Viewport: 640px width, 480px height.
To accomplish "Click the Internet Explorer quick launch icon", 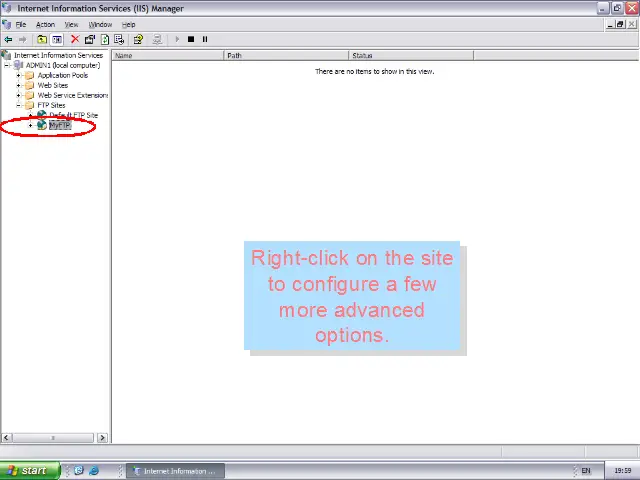I will (x=94, y=471).
